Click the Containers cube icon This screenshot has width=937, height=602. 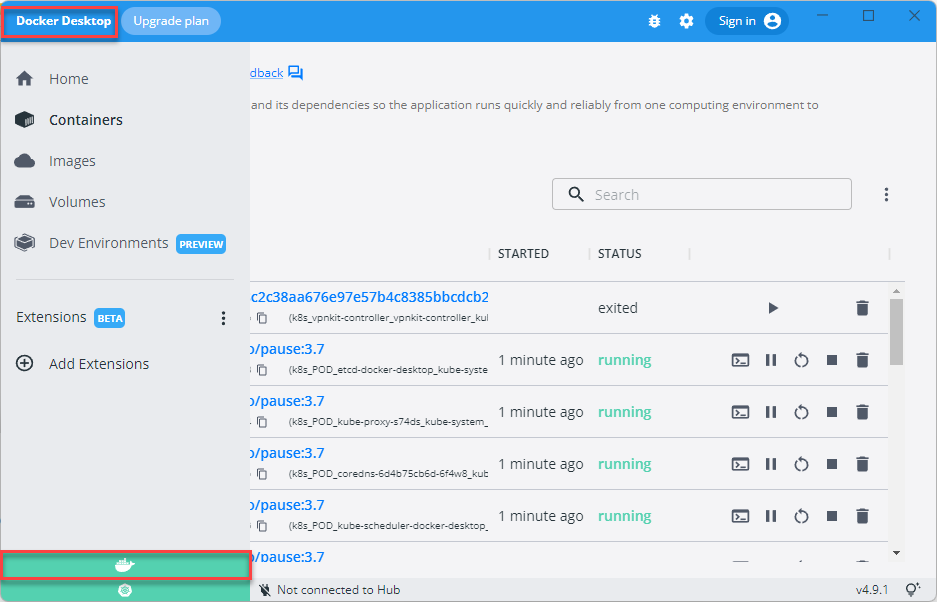[25, 120]
